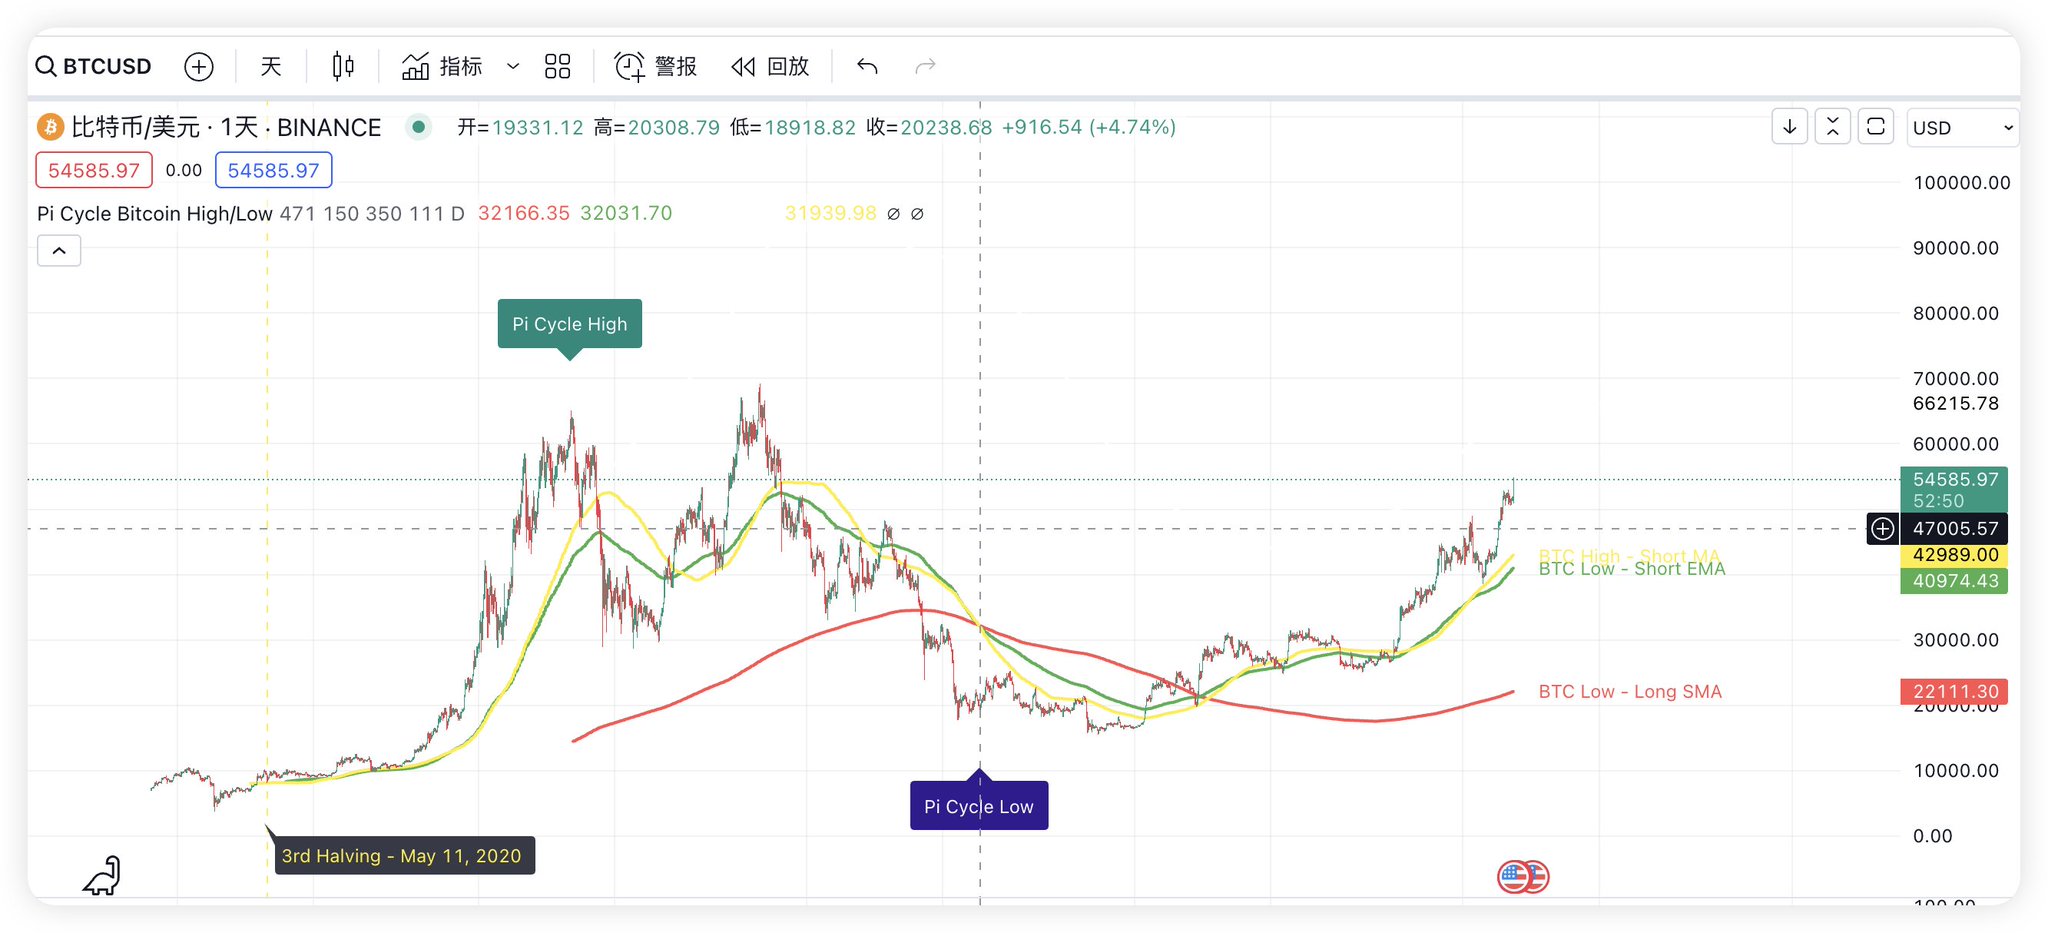The height and width of the screenshot is (933, 2048).
Task: Click the 100000.00 price axis label
Action: [1961, 183]
